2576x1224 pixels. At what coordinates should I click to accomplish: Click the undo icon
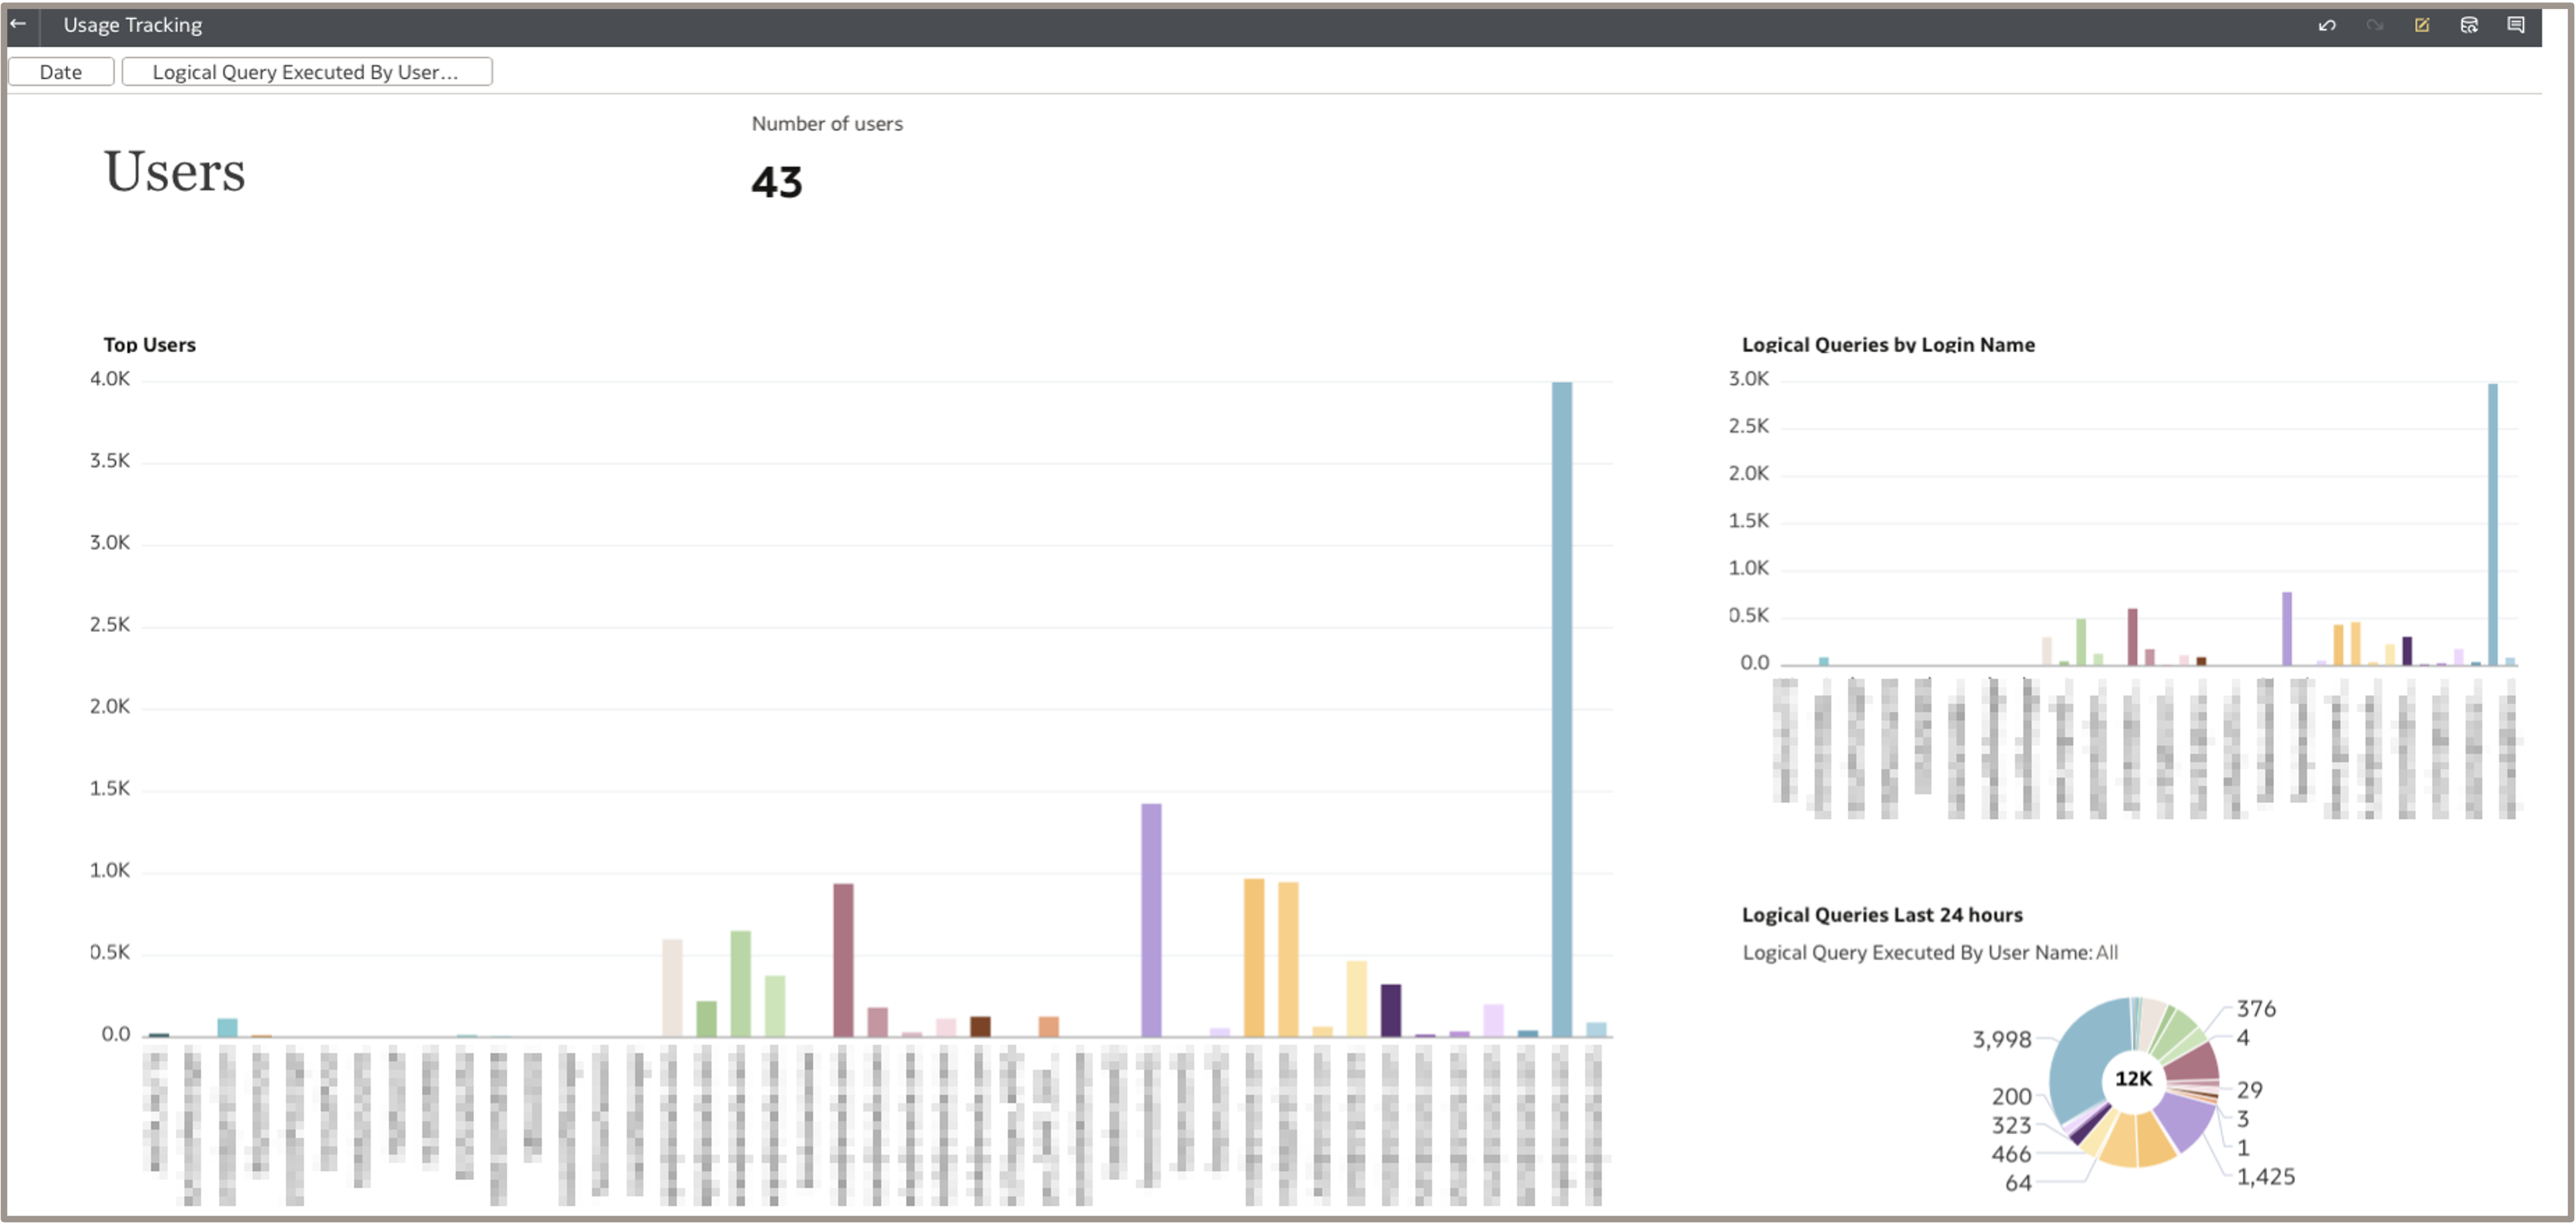[x=2327, y=25]
